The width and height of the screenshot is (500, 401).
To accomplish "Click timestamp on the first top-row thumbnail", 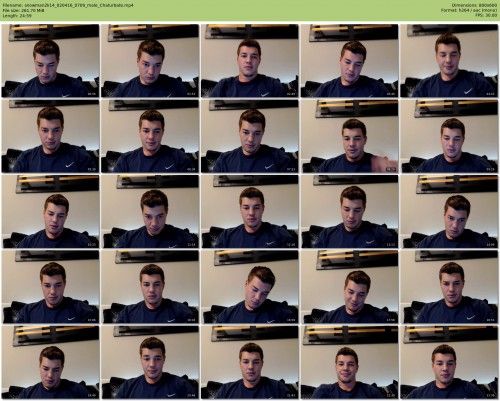I will point(91,94).
